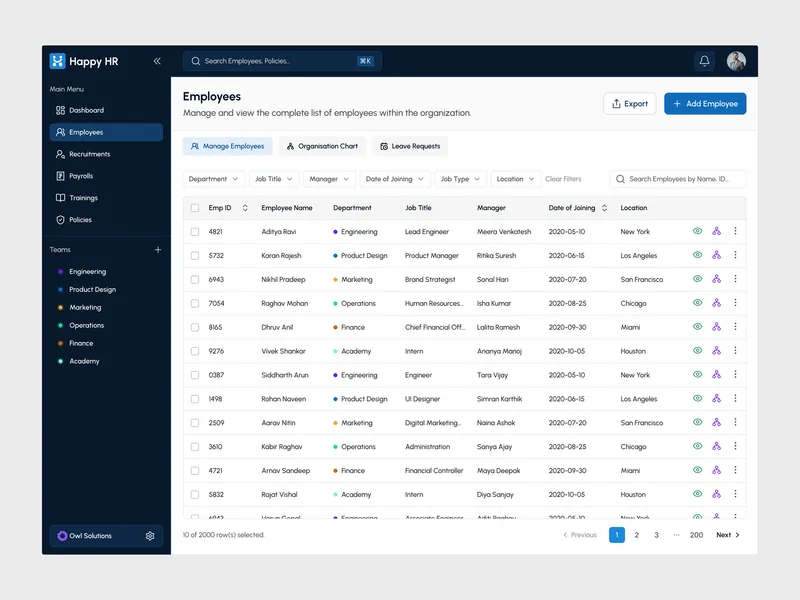Check the select-all checkbox in table header
800x600 pixels.
[194, 208]
